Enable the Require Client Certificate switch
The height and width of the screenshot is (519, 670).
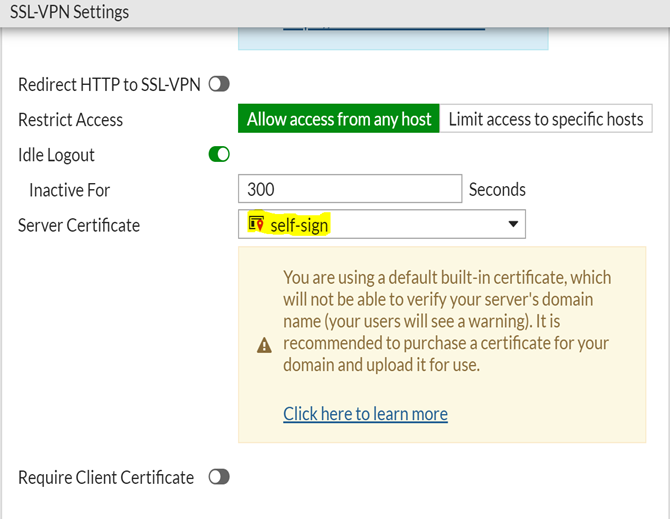point(219,477)
